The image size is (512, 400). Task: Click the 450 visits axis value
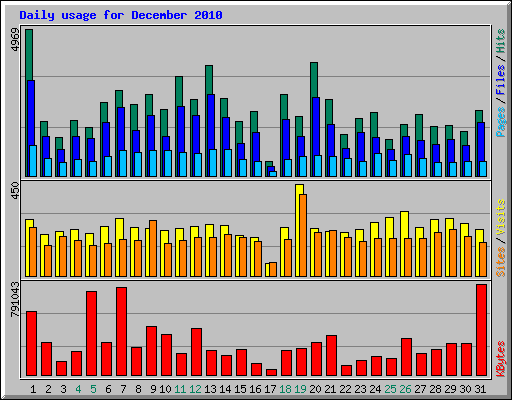click(15, 191)
